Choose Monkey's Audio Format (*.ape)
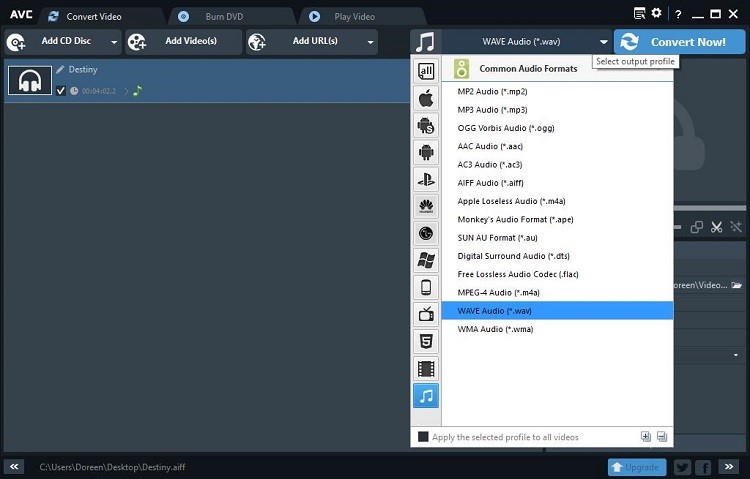This screenshot has width=750, height=479. pyautogui.click(x=557, y=219)
